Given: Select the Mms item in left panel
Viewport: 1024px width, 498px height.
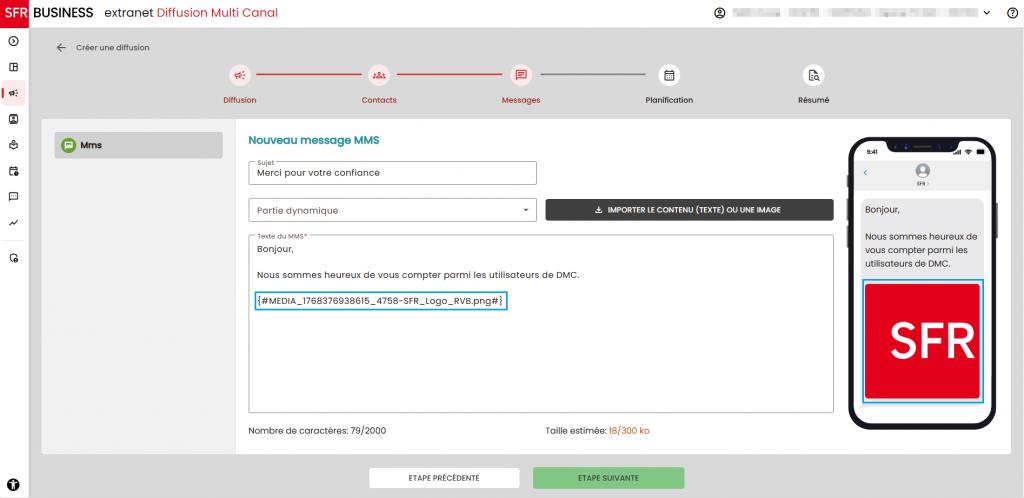Looking at the screenshot, I should click(138, 145).
